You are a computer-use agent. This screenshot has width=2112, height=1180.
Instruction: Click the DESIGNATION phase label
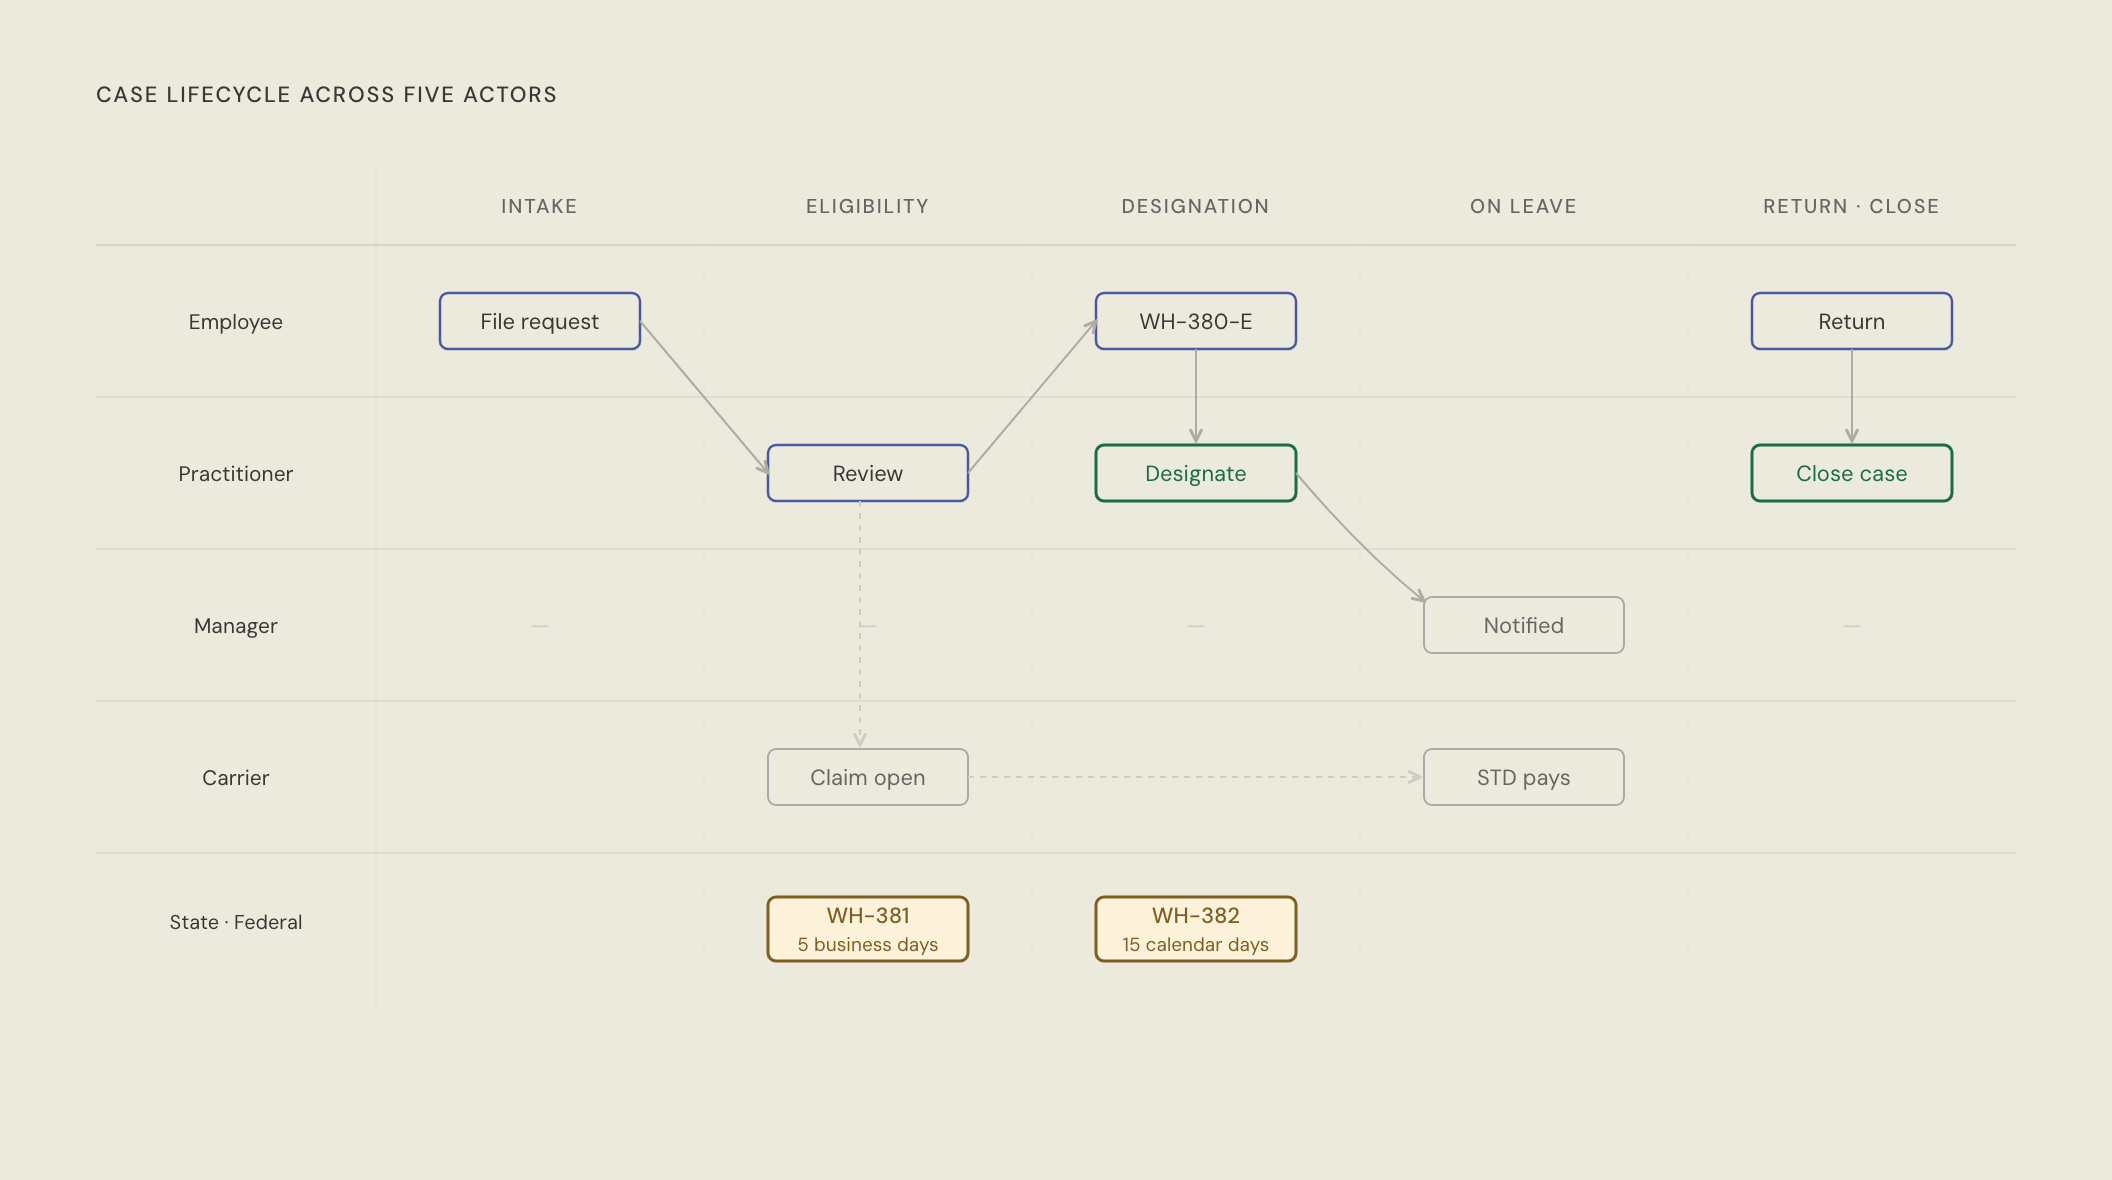point(1195,206)
